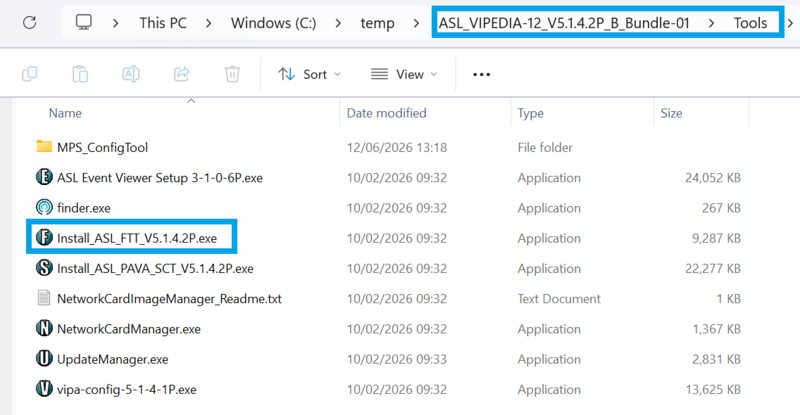This screenshot has width=800, height=415.
Task: Open the View dropdown
Action: pyautogui.click(x=404, y=75)
